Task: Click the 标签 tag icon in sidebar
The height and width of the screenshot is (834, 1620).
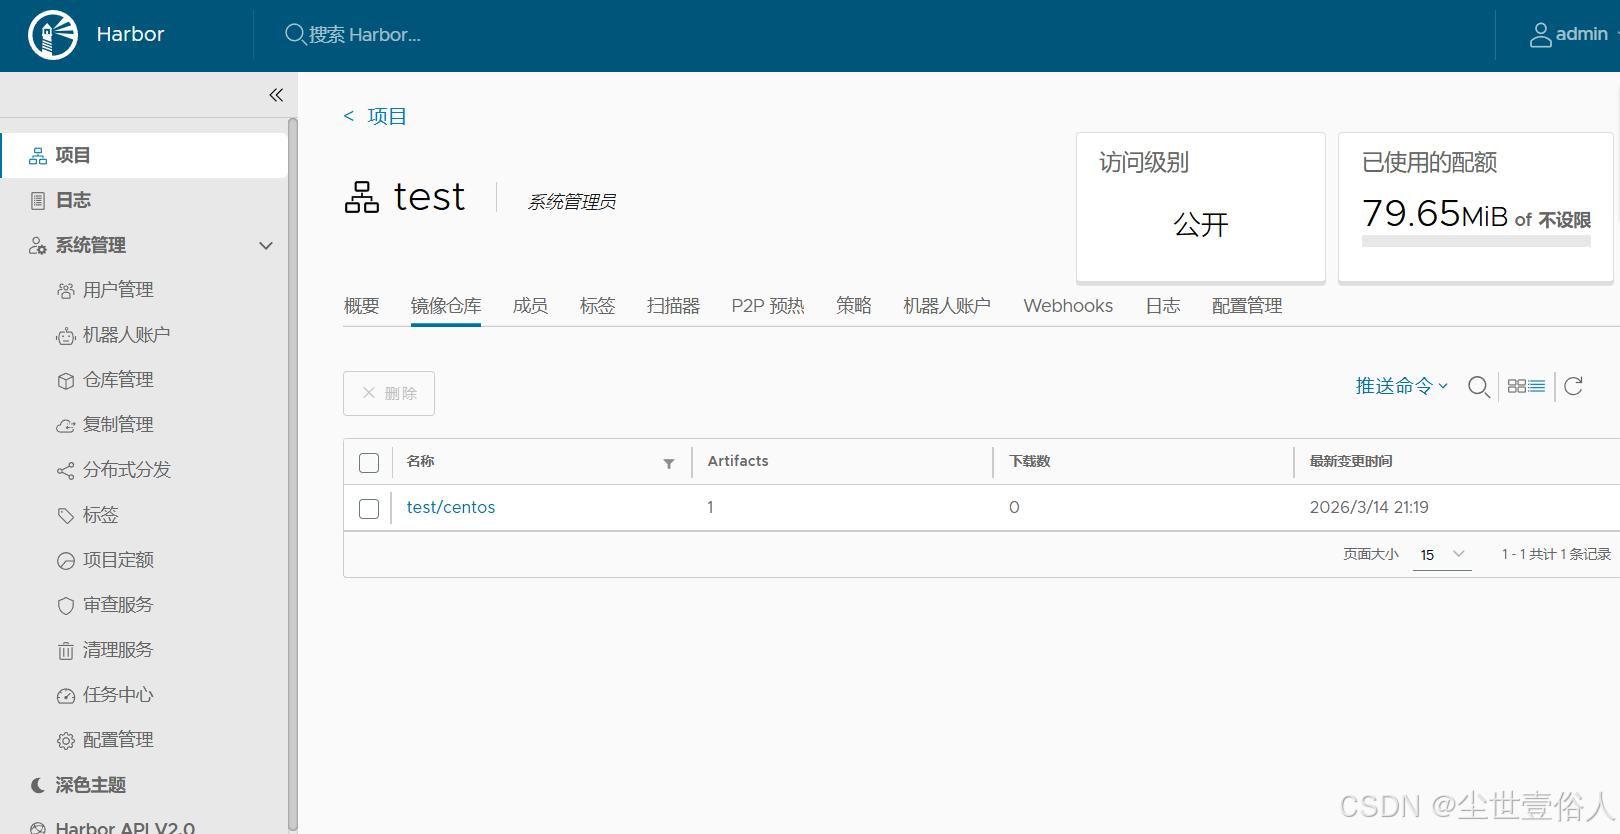Action: pos(66,516)
